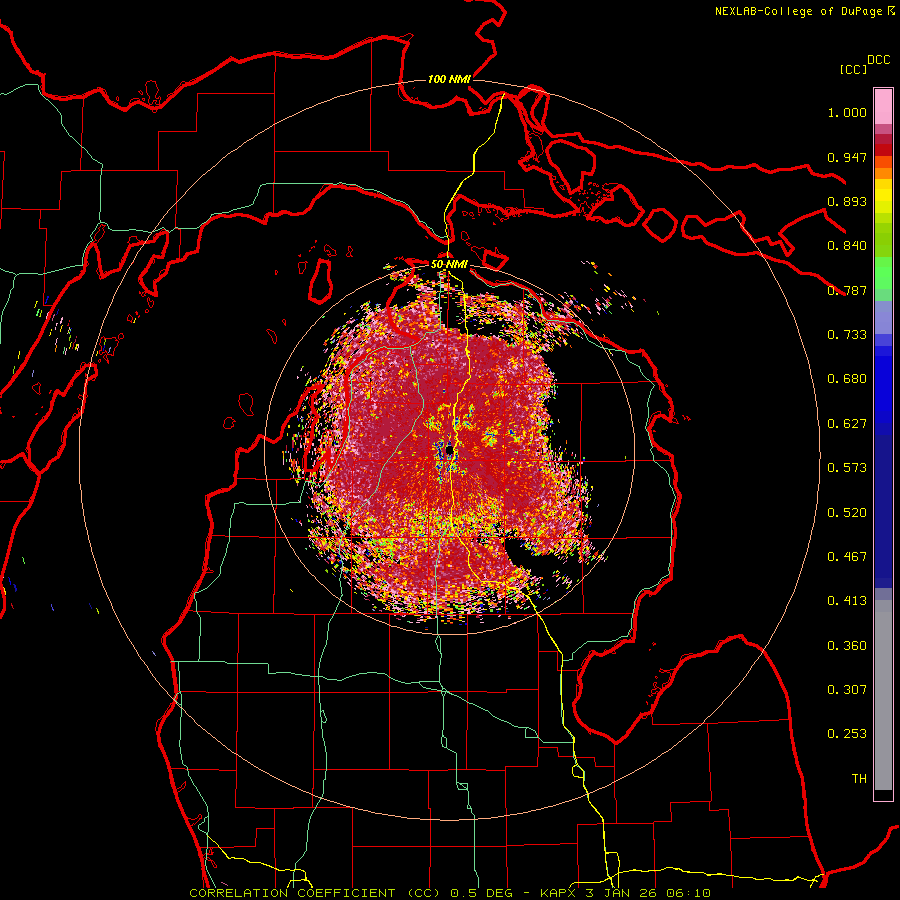Click the 1.000 value on the color scale
Viewport: 900px width, 900px height.
pos(847,112)
